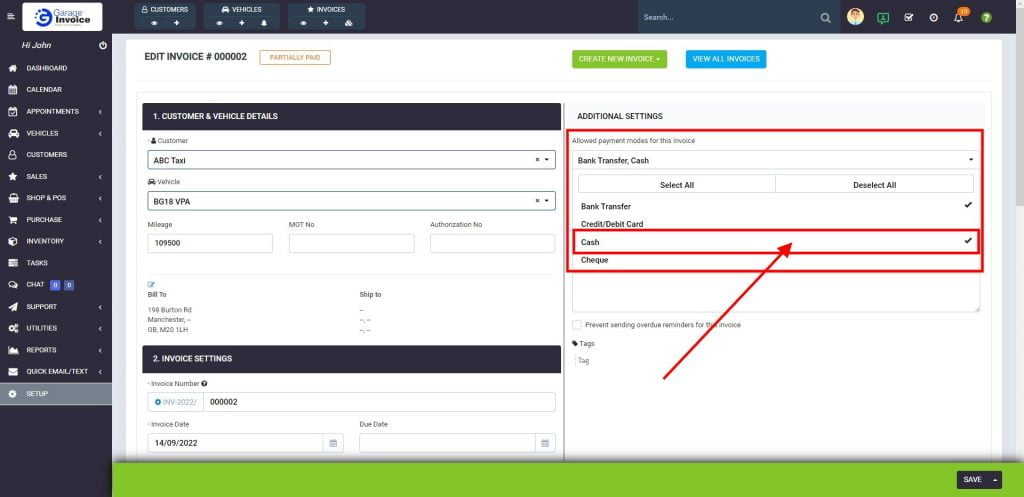Open the Invoice Date calendar picker
The width and height of the screenshot is (1024, 497).
[333, 443]
